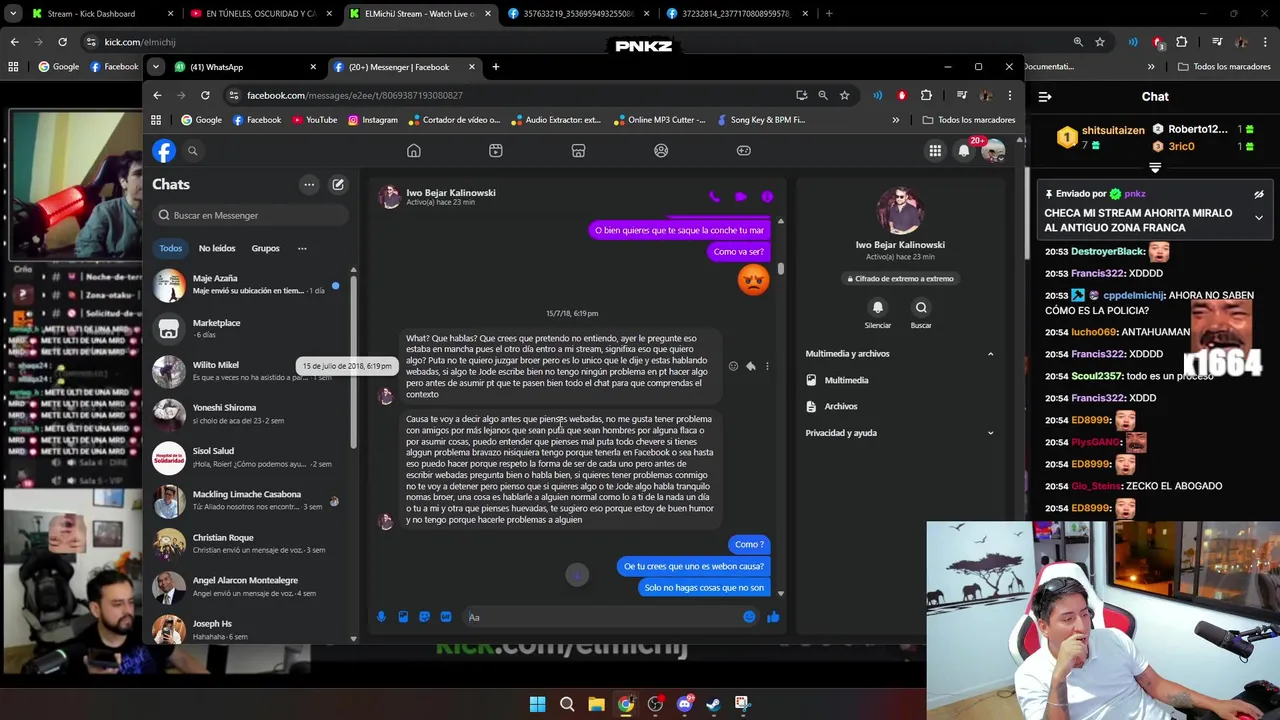Open Facebook apps grid menu
This screenshot has height=720, width=1280.
pyautogui.click(x=935, y=151)
